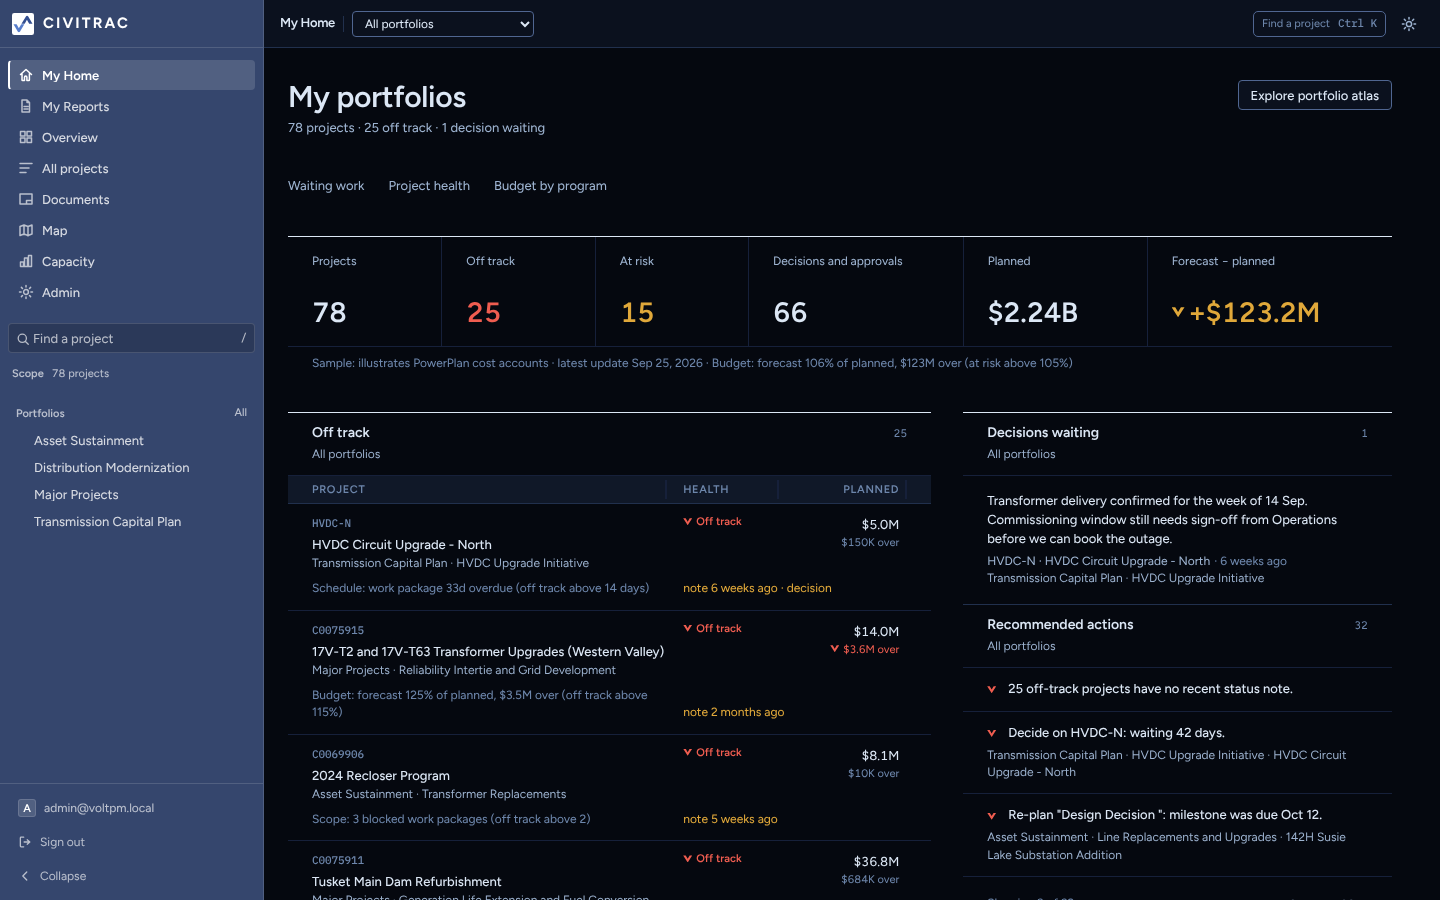Click the Collapse chevron icon
The height and width of the screenshot is (900, 1440).
pos(26,876)
